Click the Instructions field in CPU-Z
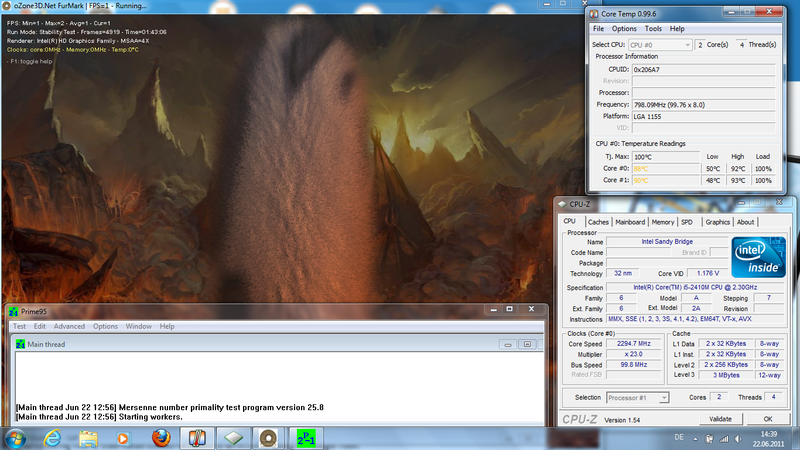Screen dimensions: 800x450 pyautogui.click(x=695, y=319)
